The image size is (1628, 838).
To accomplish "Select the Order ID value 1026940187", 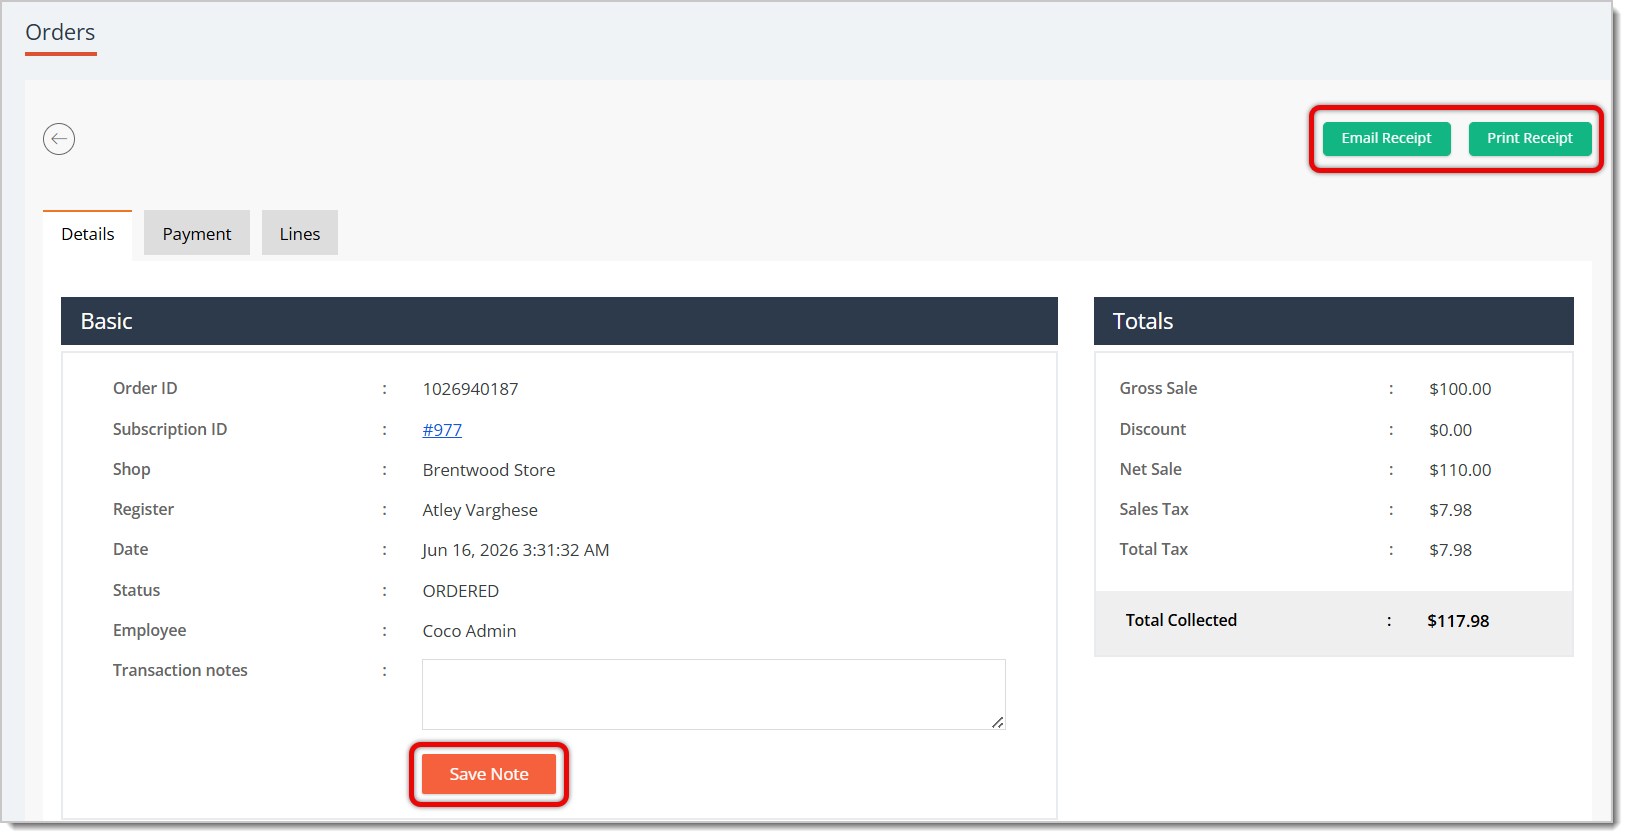I will [470, 389].
